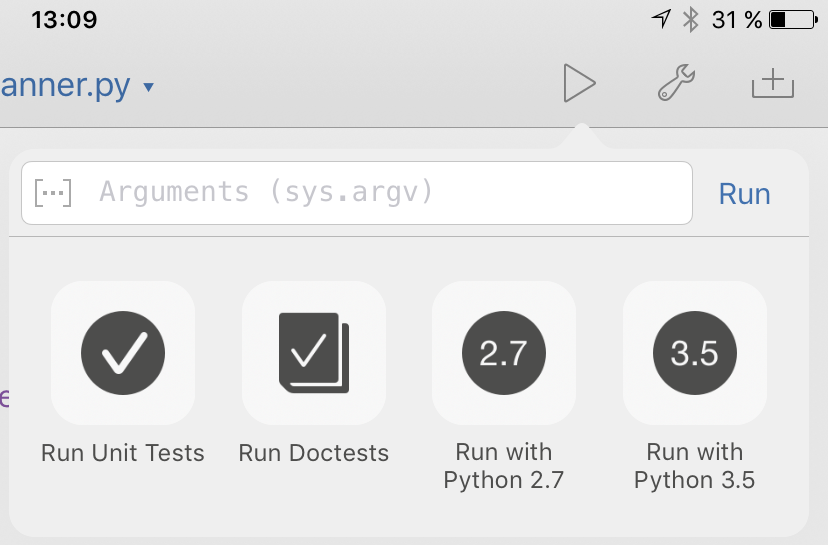Tap the Bluetooth status icon
Viewport: 828px width, 545px height.
(x=690, y=19)
